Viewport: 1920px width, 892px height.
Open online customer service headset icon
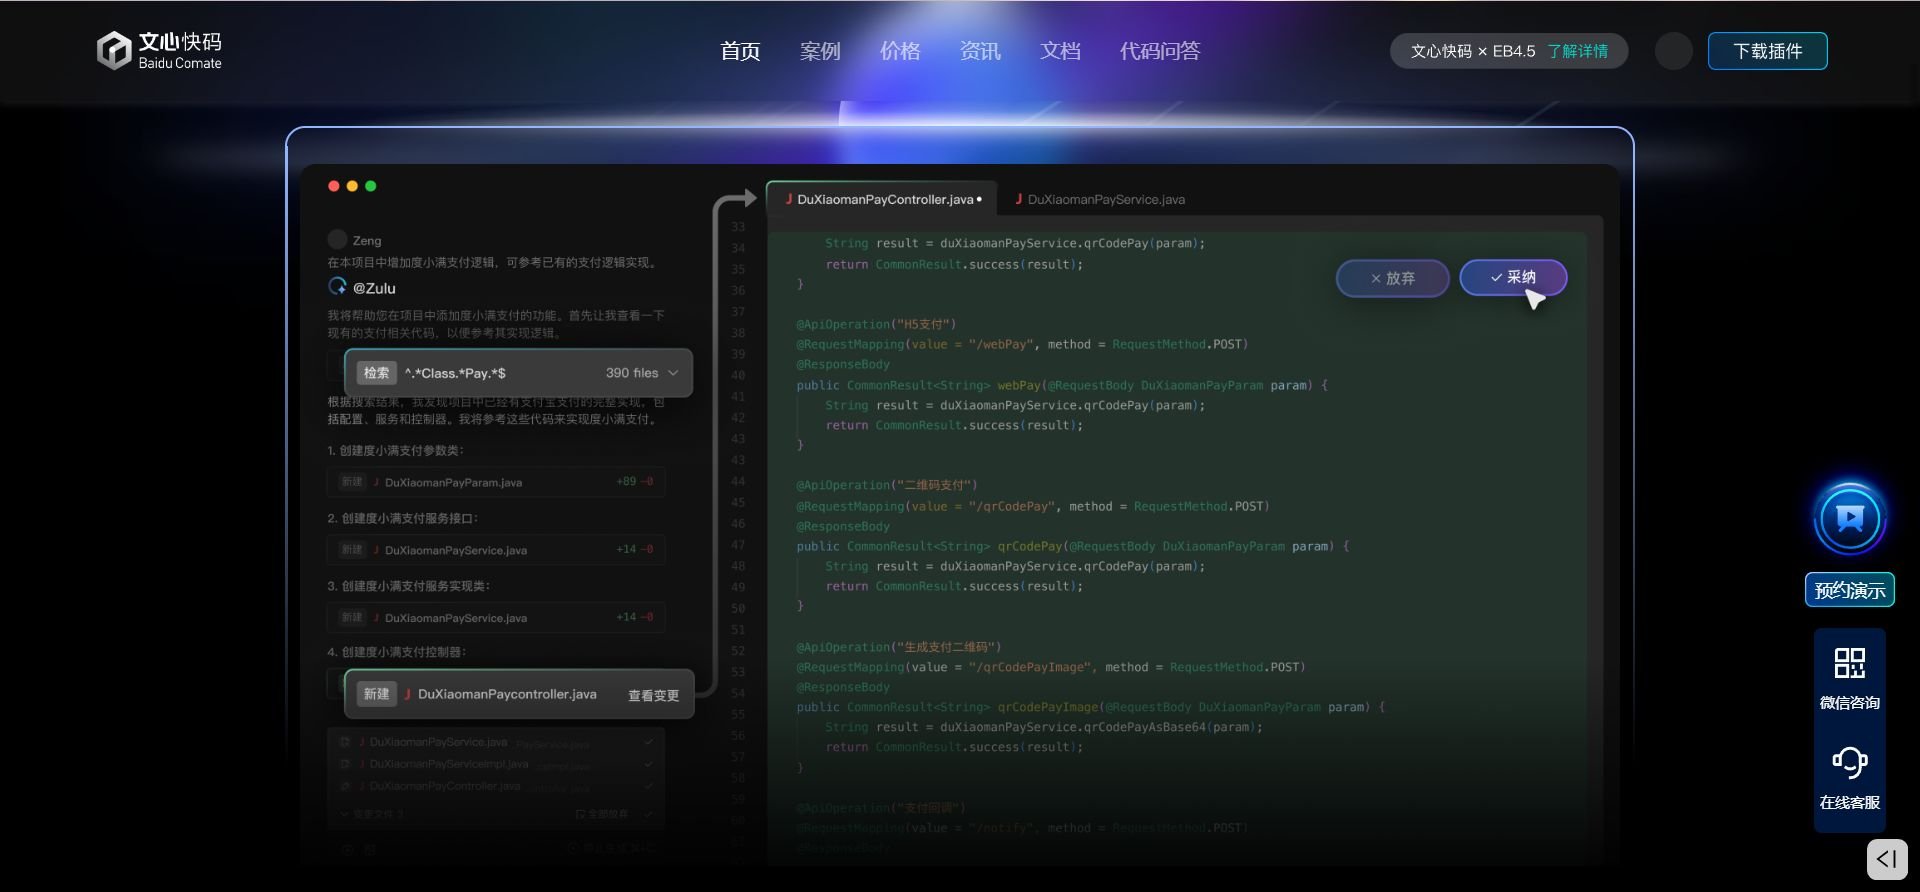[1849, 763]
